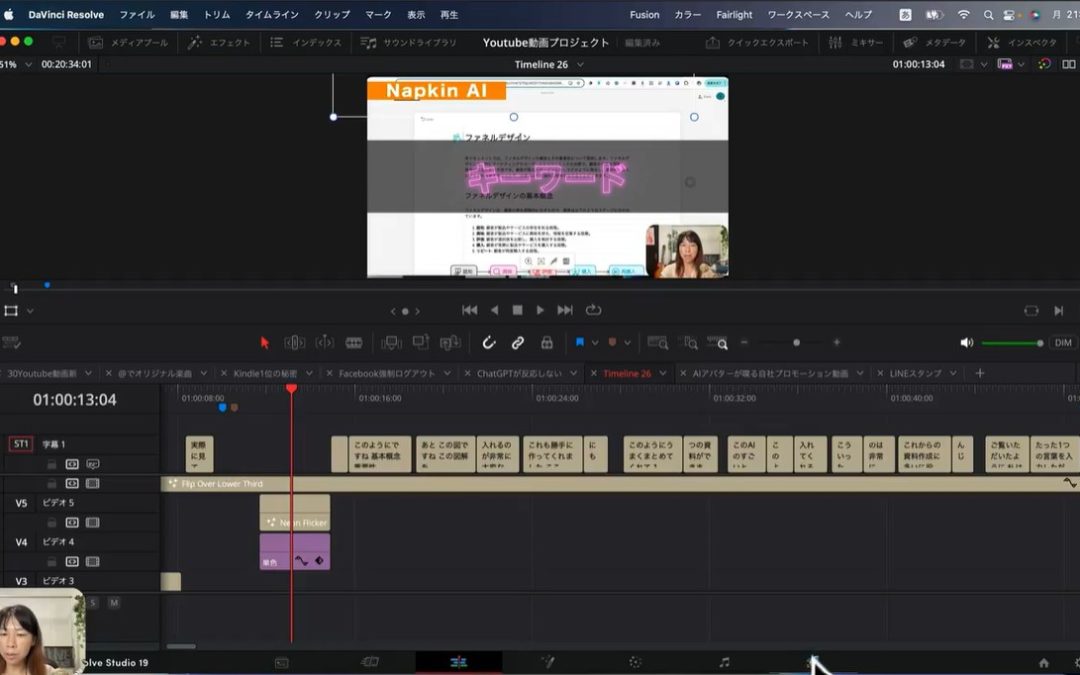Screen dimensions: 1080x675
Task: Activate the Blade edit mode tool
Action: (x=353, y=342)
